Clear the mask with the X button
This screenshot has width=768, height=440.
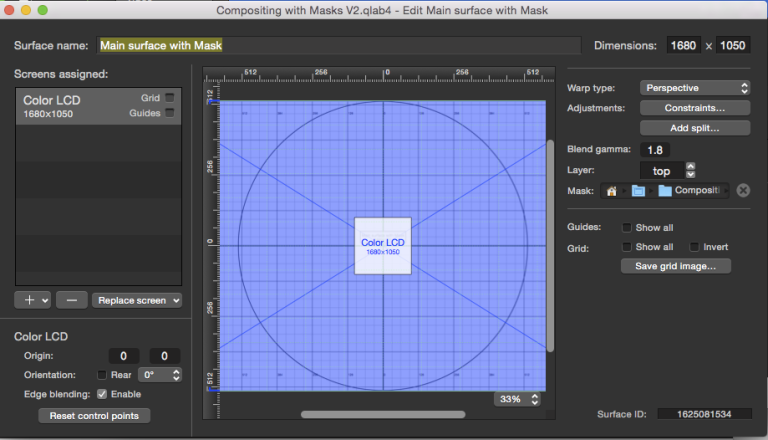[743, 191]
